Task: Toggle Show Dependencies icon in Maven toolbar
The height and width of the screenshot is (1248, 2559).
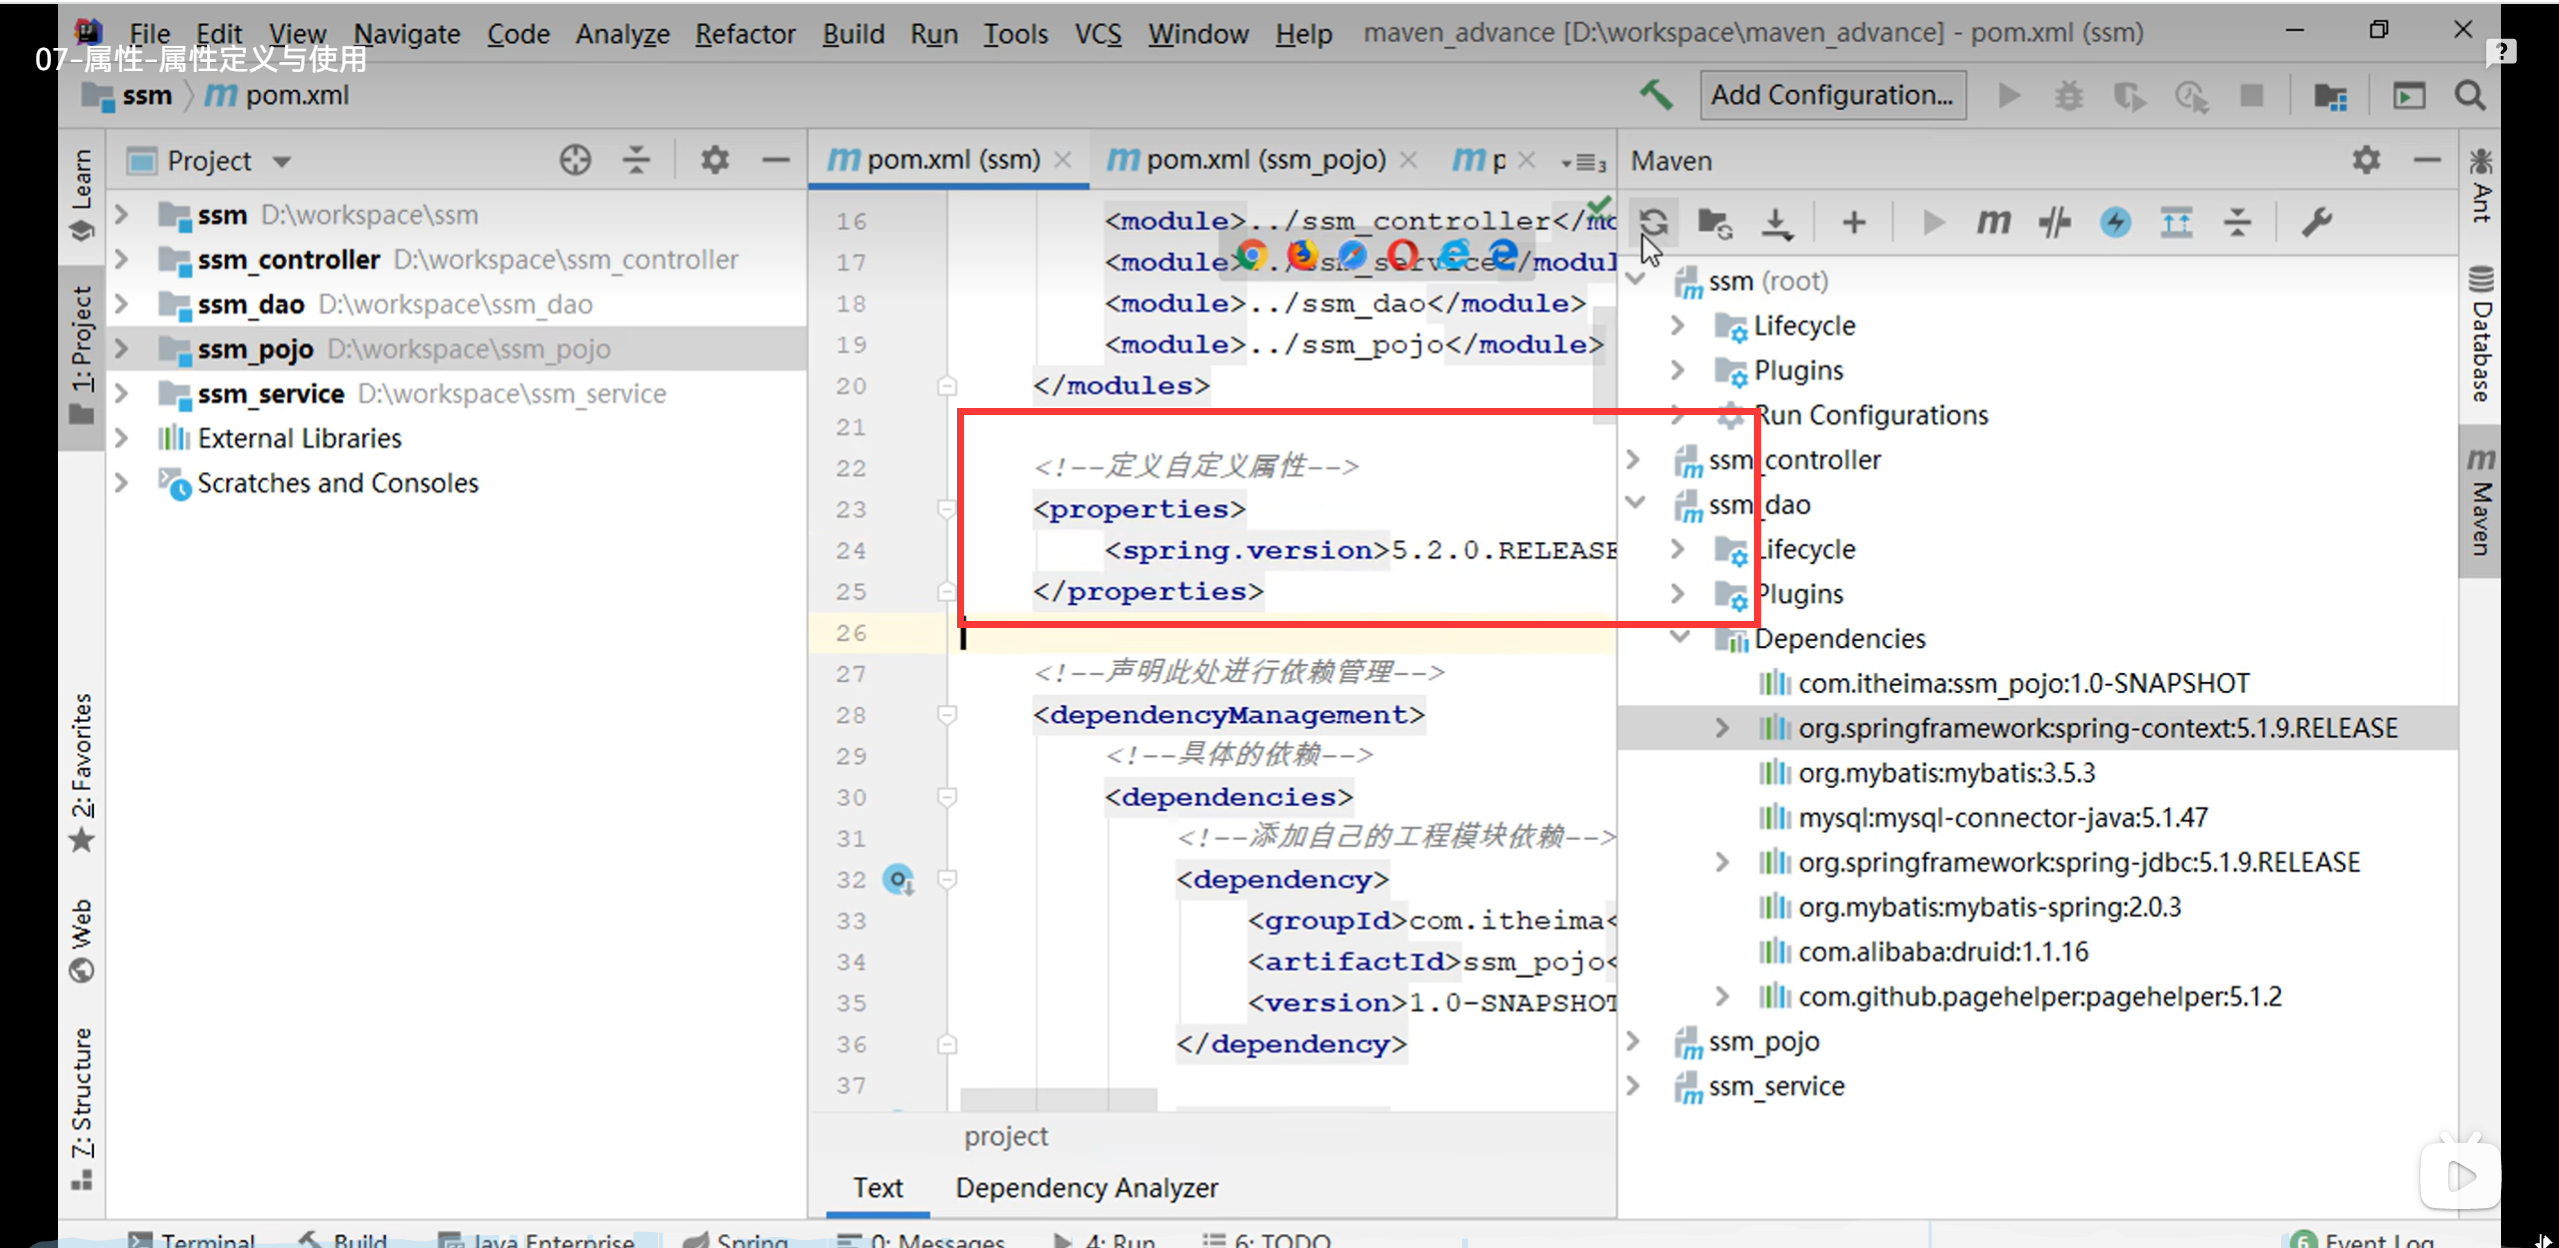Action: (2176, 222)
